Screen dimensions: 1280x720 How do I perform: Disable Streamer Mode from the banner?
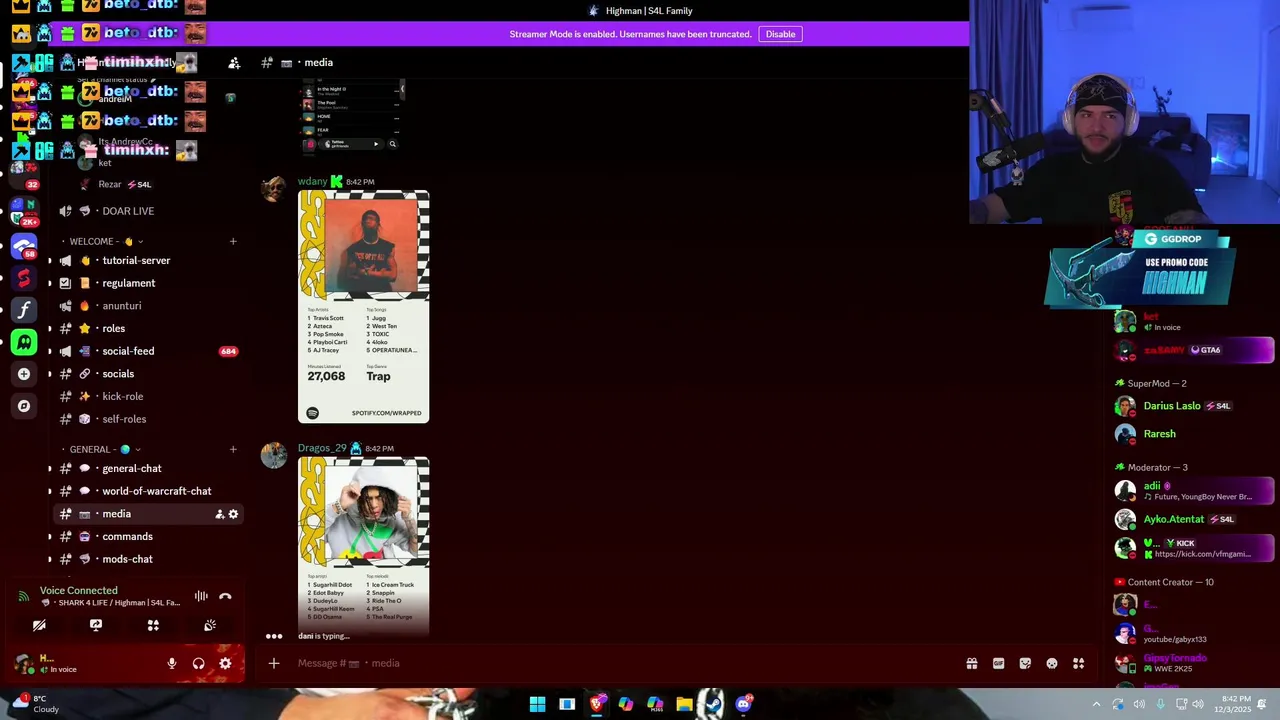[780, 34]
